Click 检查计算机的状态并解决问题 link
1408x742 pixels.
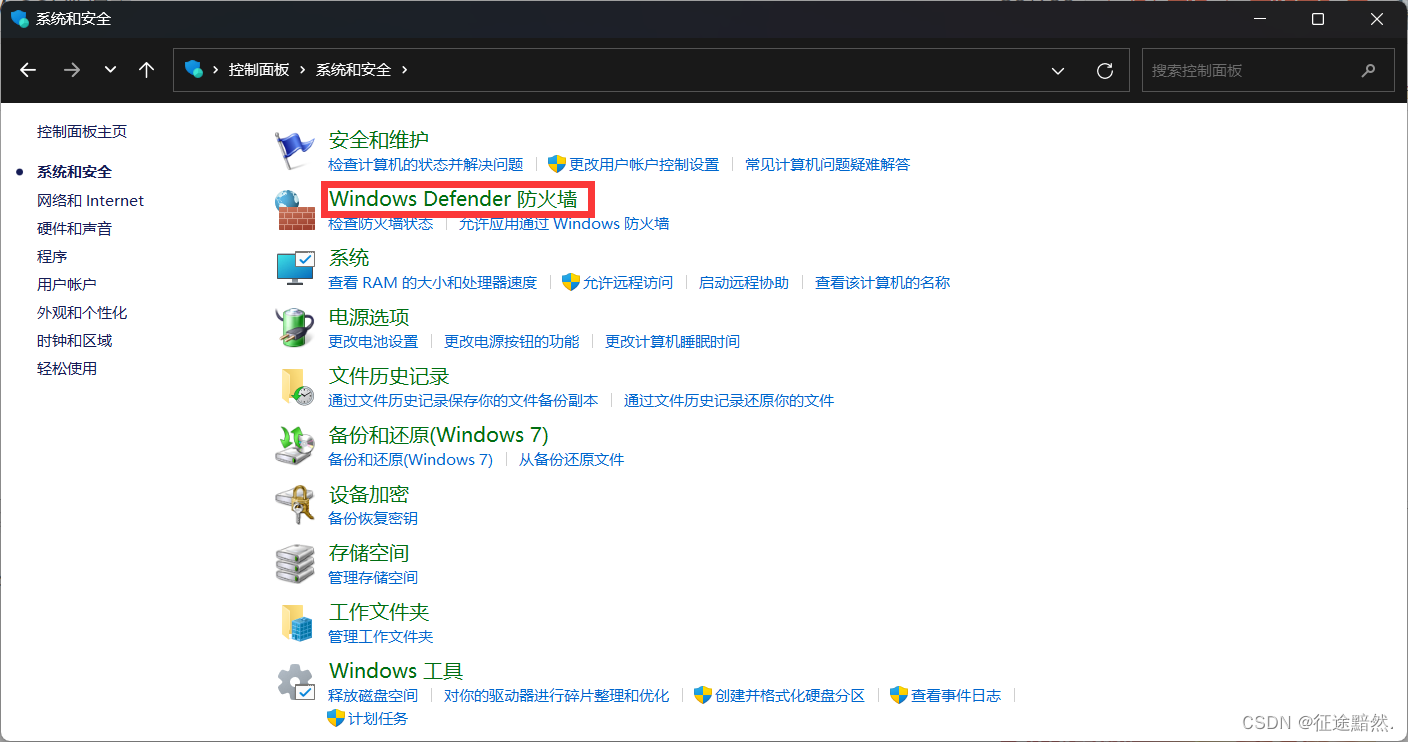426,165
